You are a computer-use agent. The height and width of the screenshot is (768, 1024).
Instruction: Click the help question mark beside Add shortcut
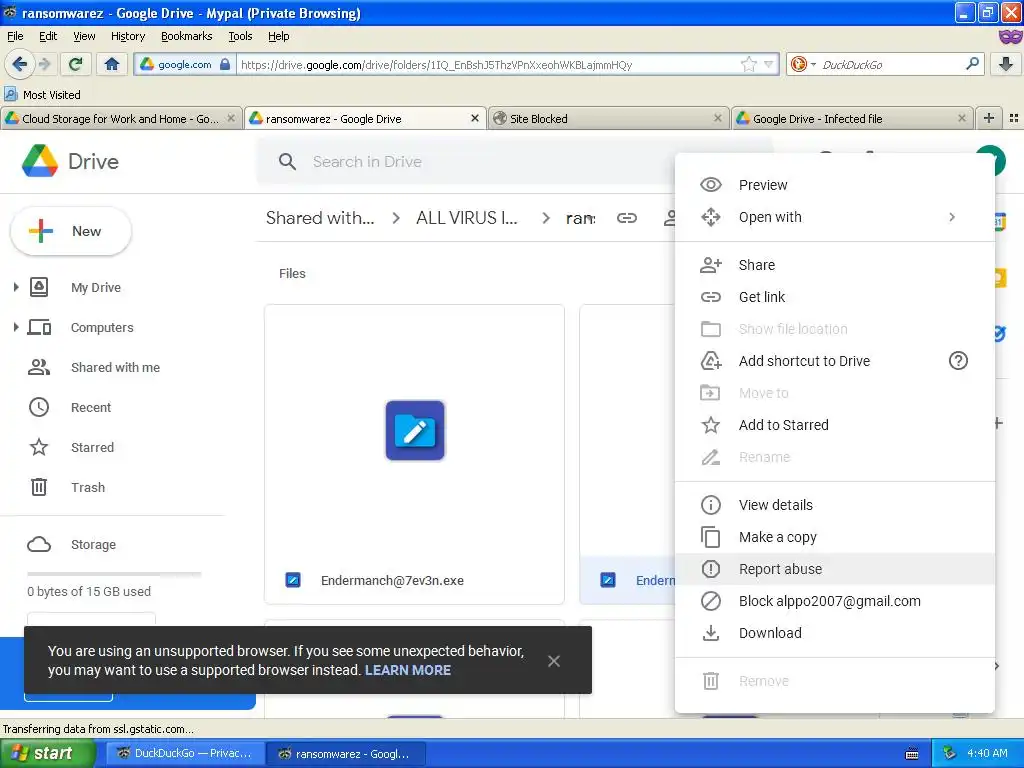tap(958, 360)
